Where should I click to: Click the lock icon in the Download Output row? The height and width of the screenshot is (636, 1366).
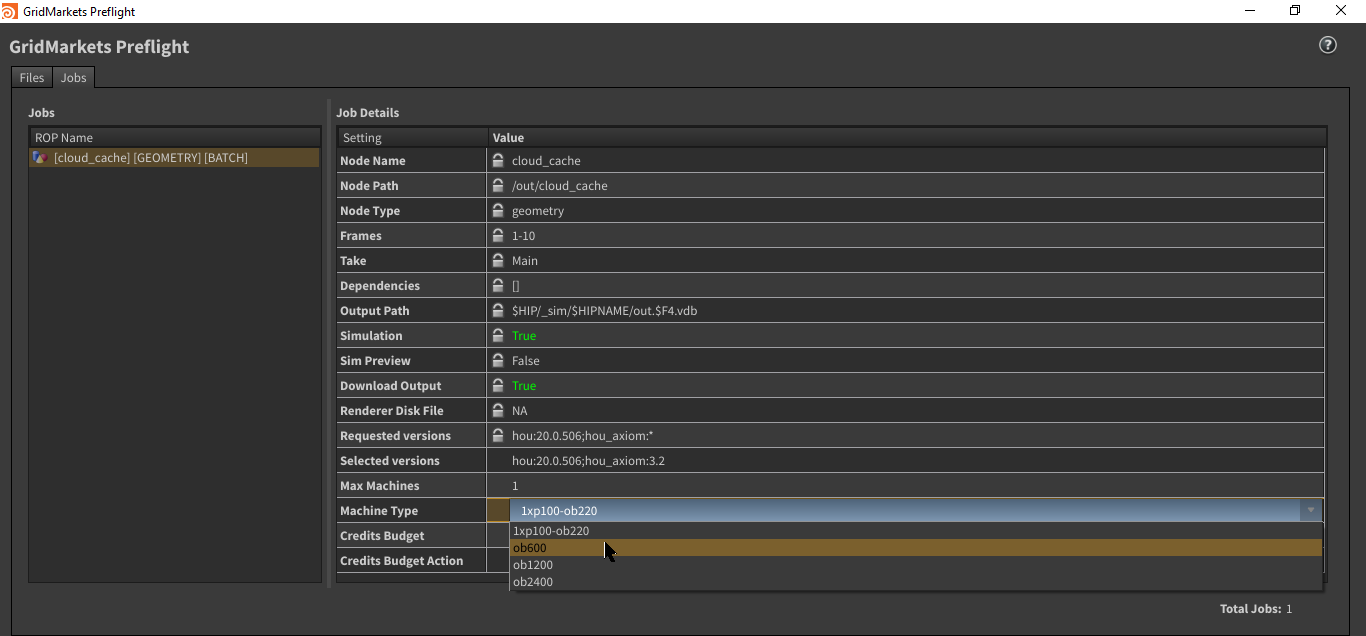click(498, 385)
